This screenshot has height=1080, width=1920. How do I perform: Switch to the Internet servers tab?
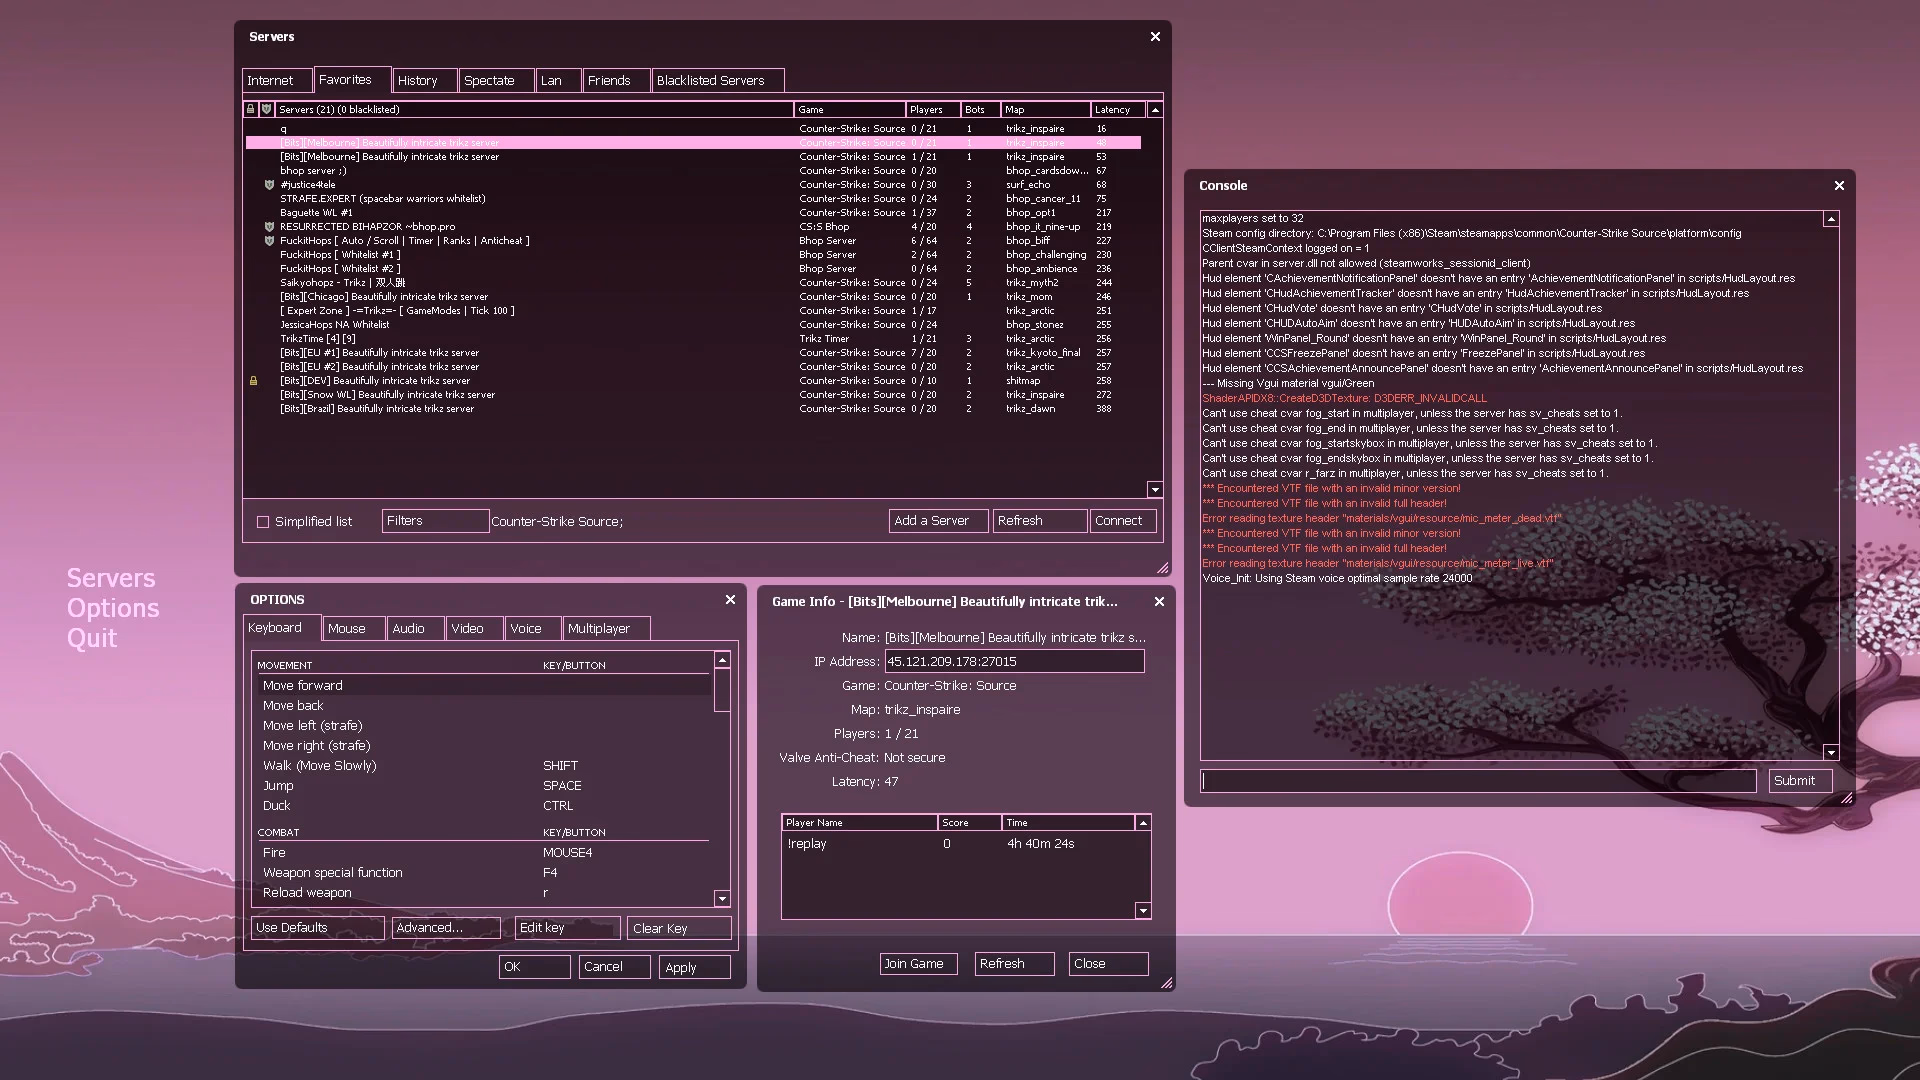[x=276, y=80]
